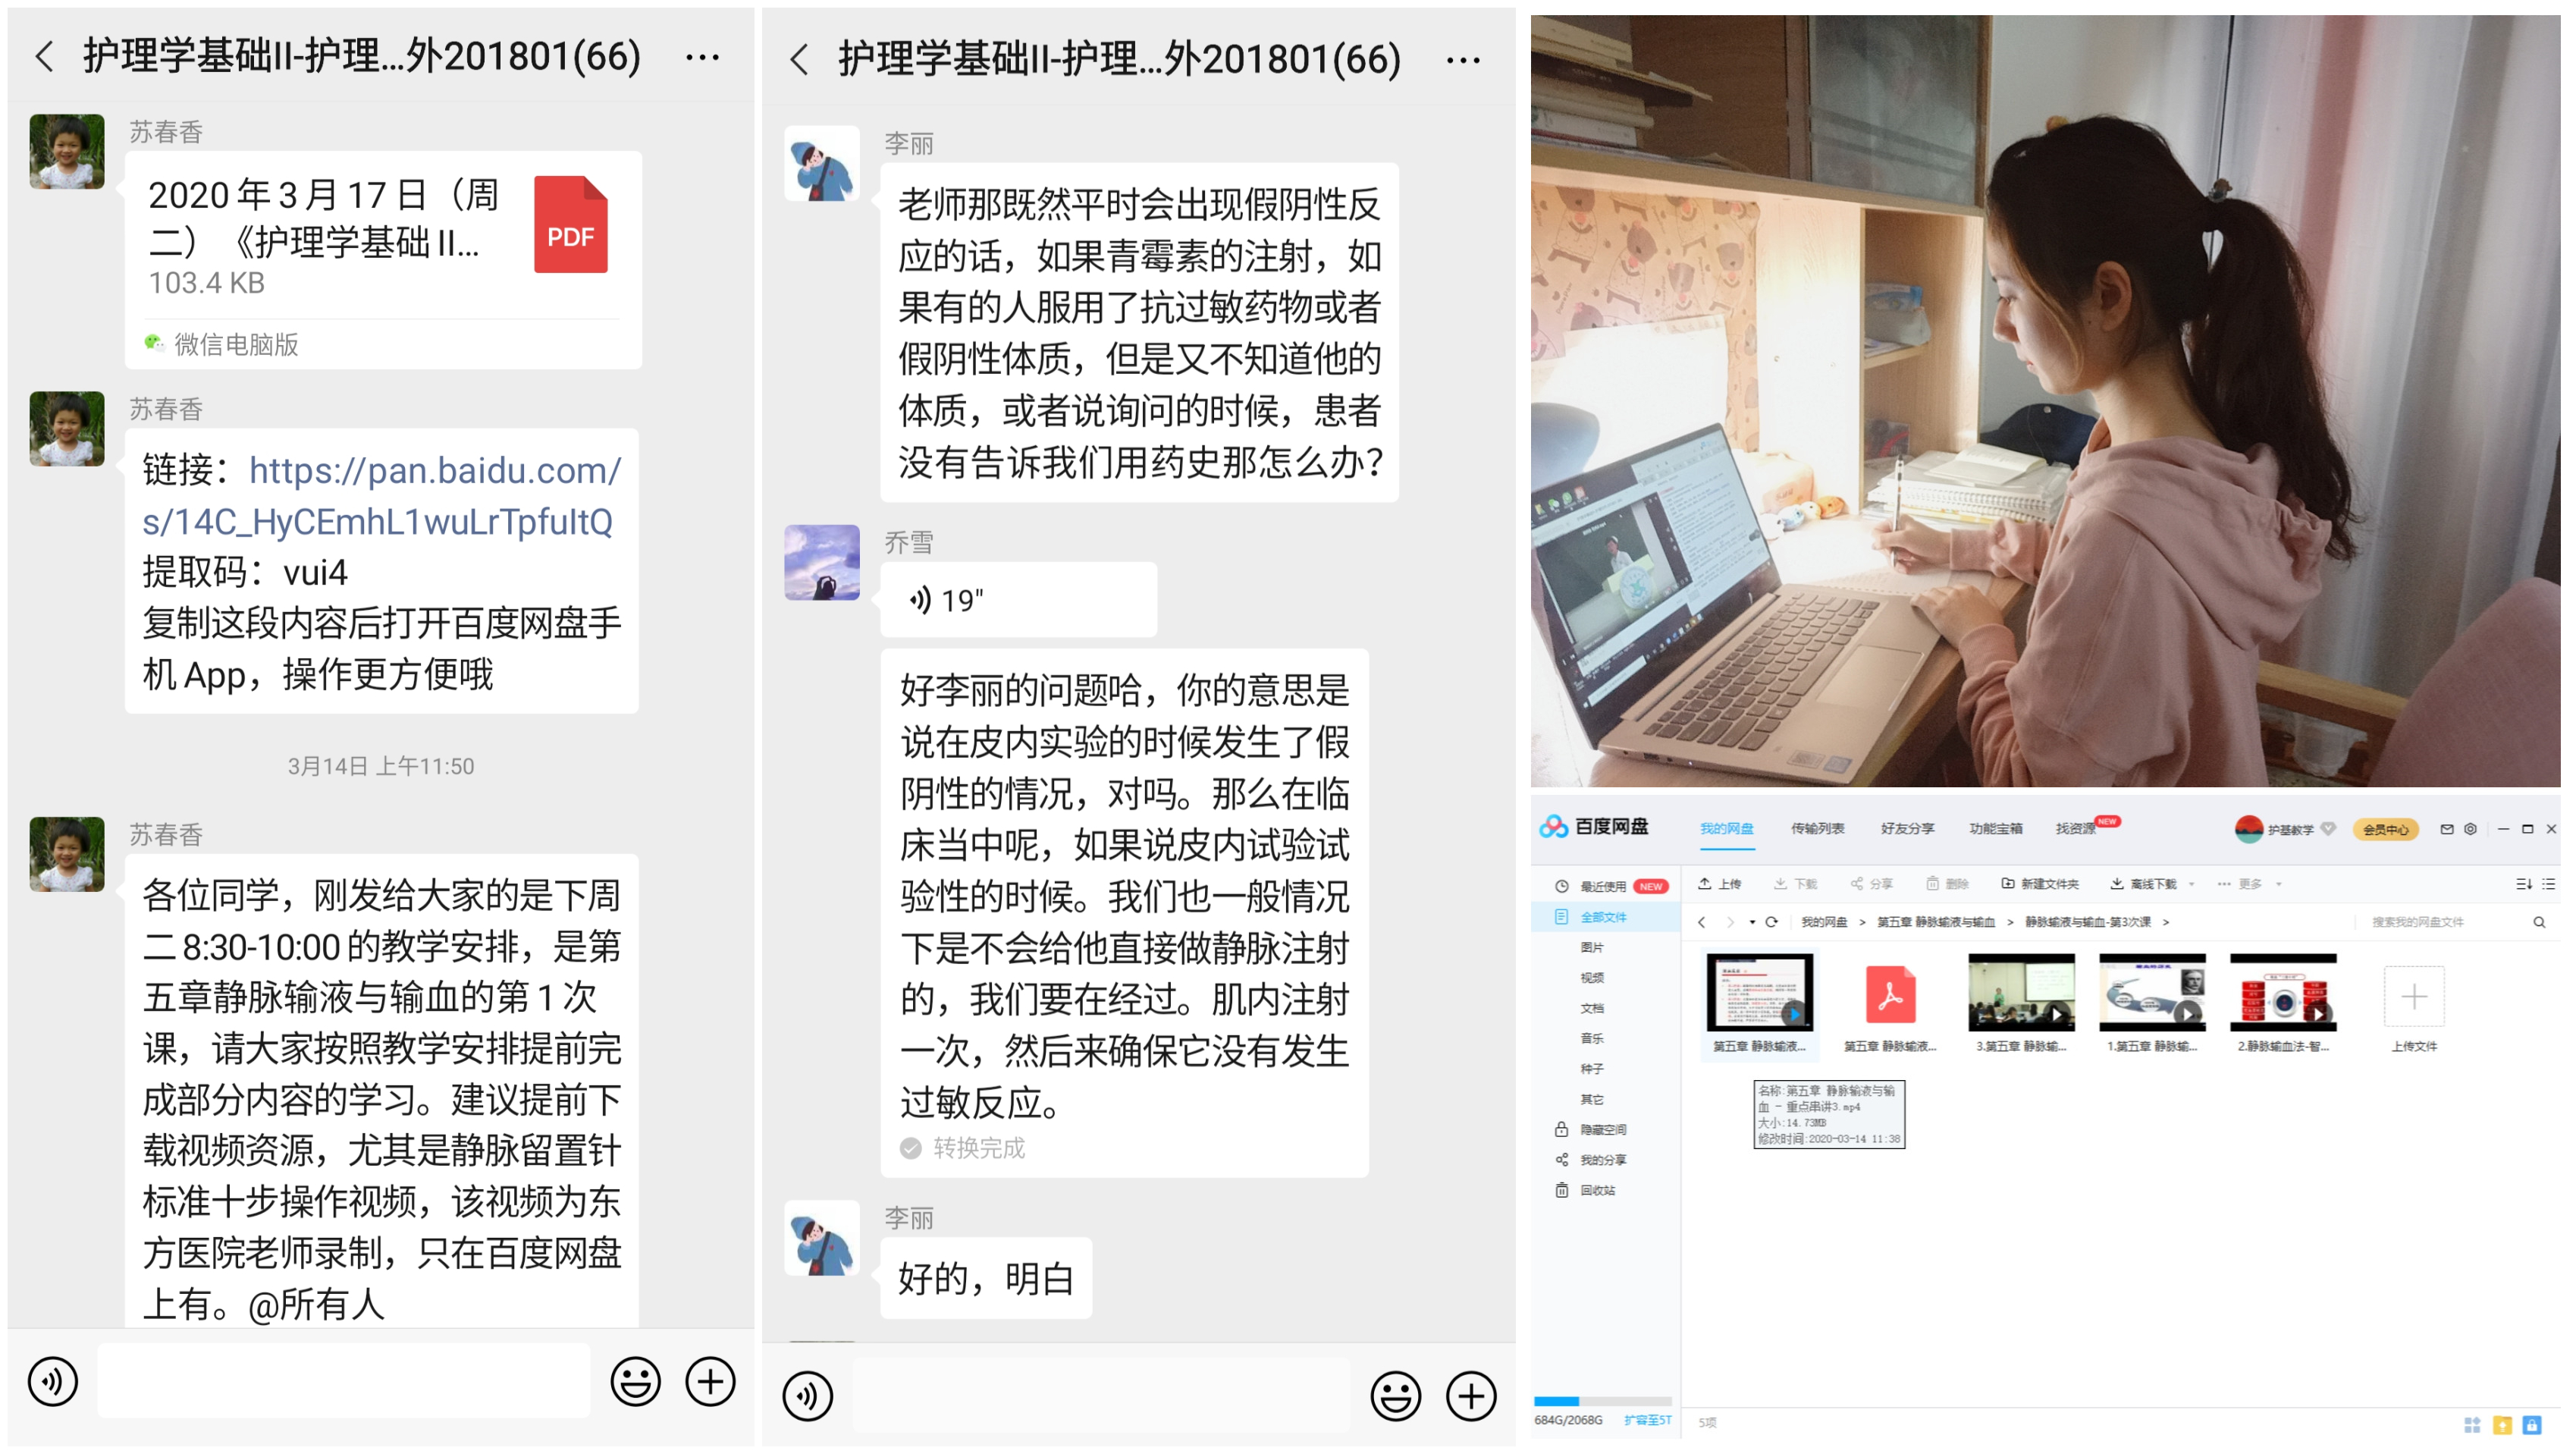Switch to the 传输列表 tab
The width and height of the screenshot is (2576, 1454).
[1817, 828]
